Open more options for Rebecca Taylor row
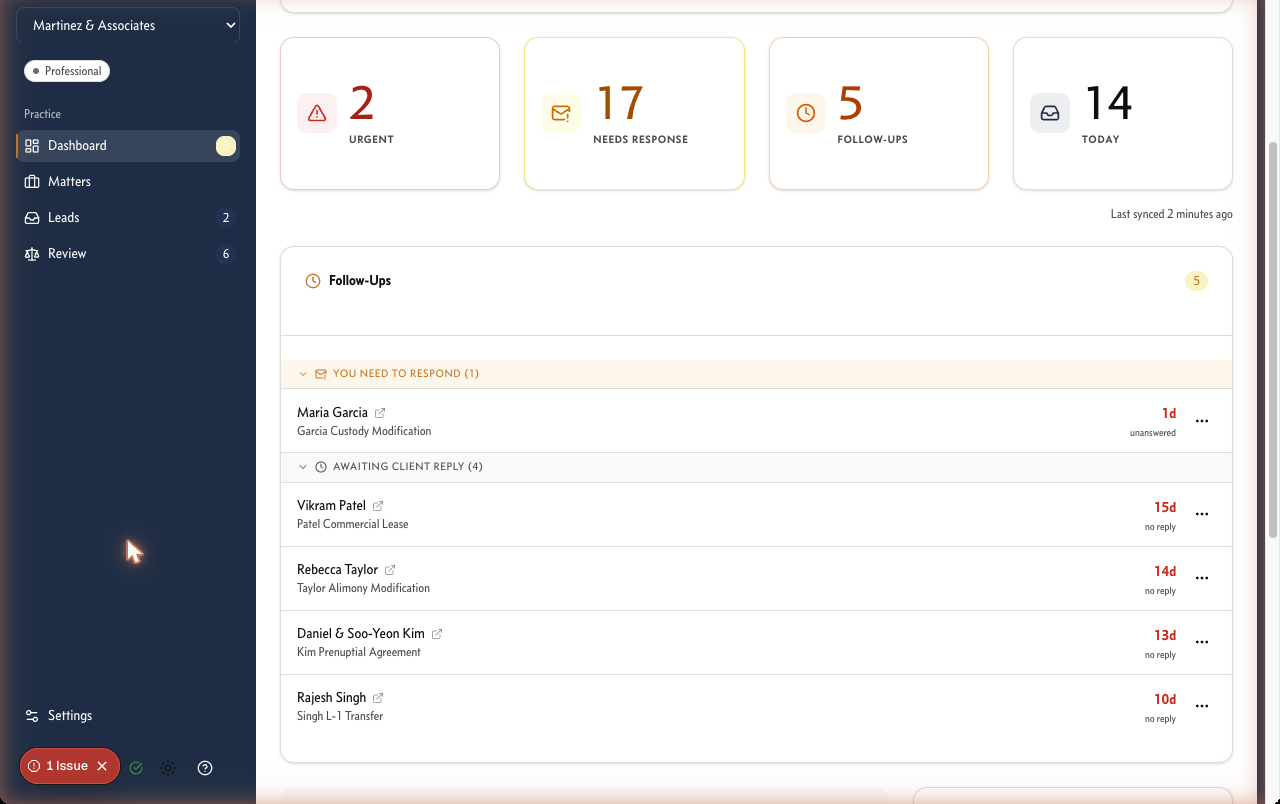Image resolution: width=1280 pixels, height=804 pixels. (x=1202, y=578)
